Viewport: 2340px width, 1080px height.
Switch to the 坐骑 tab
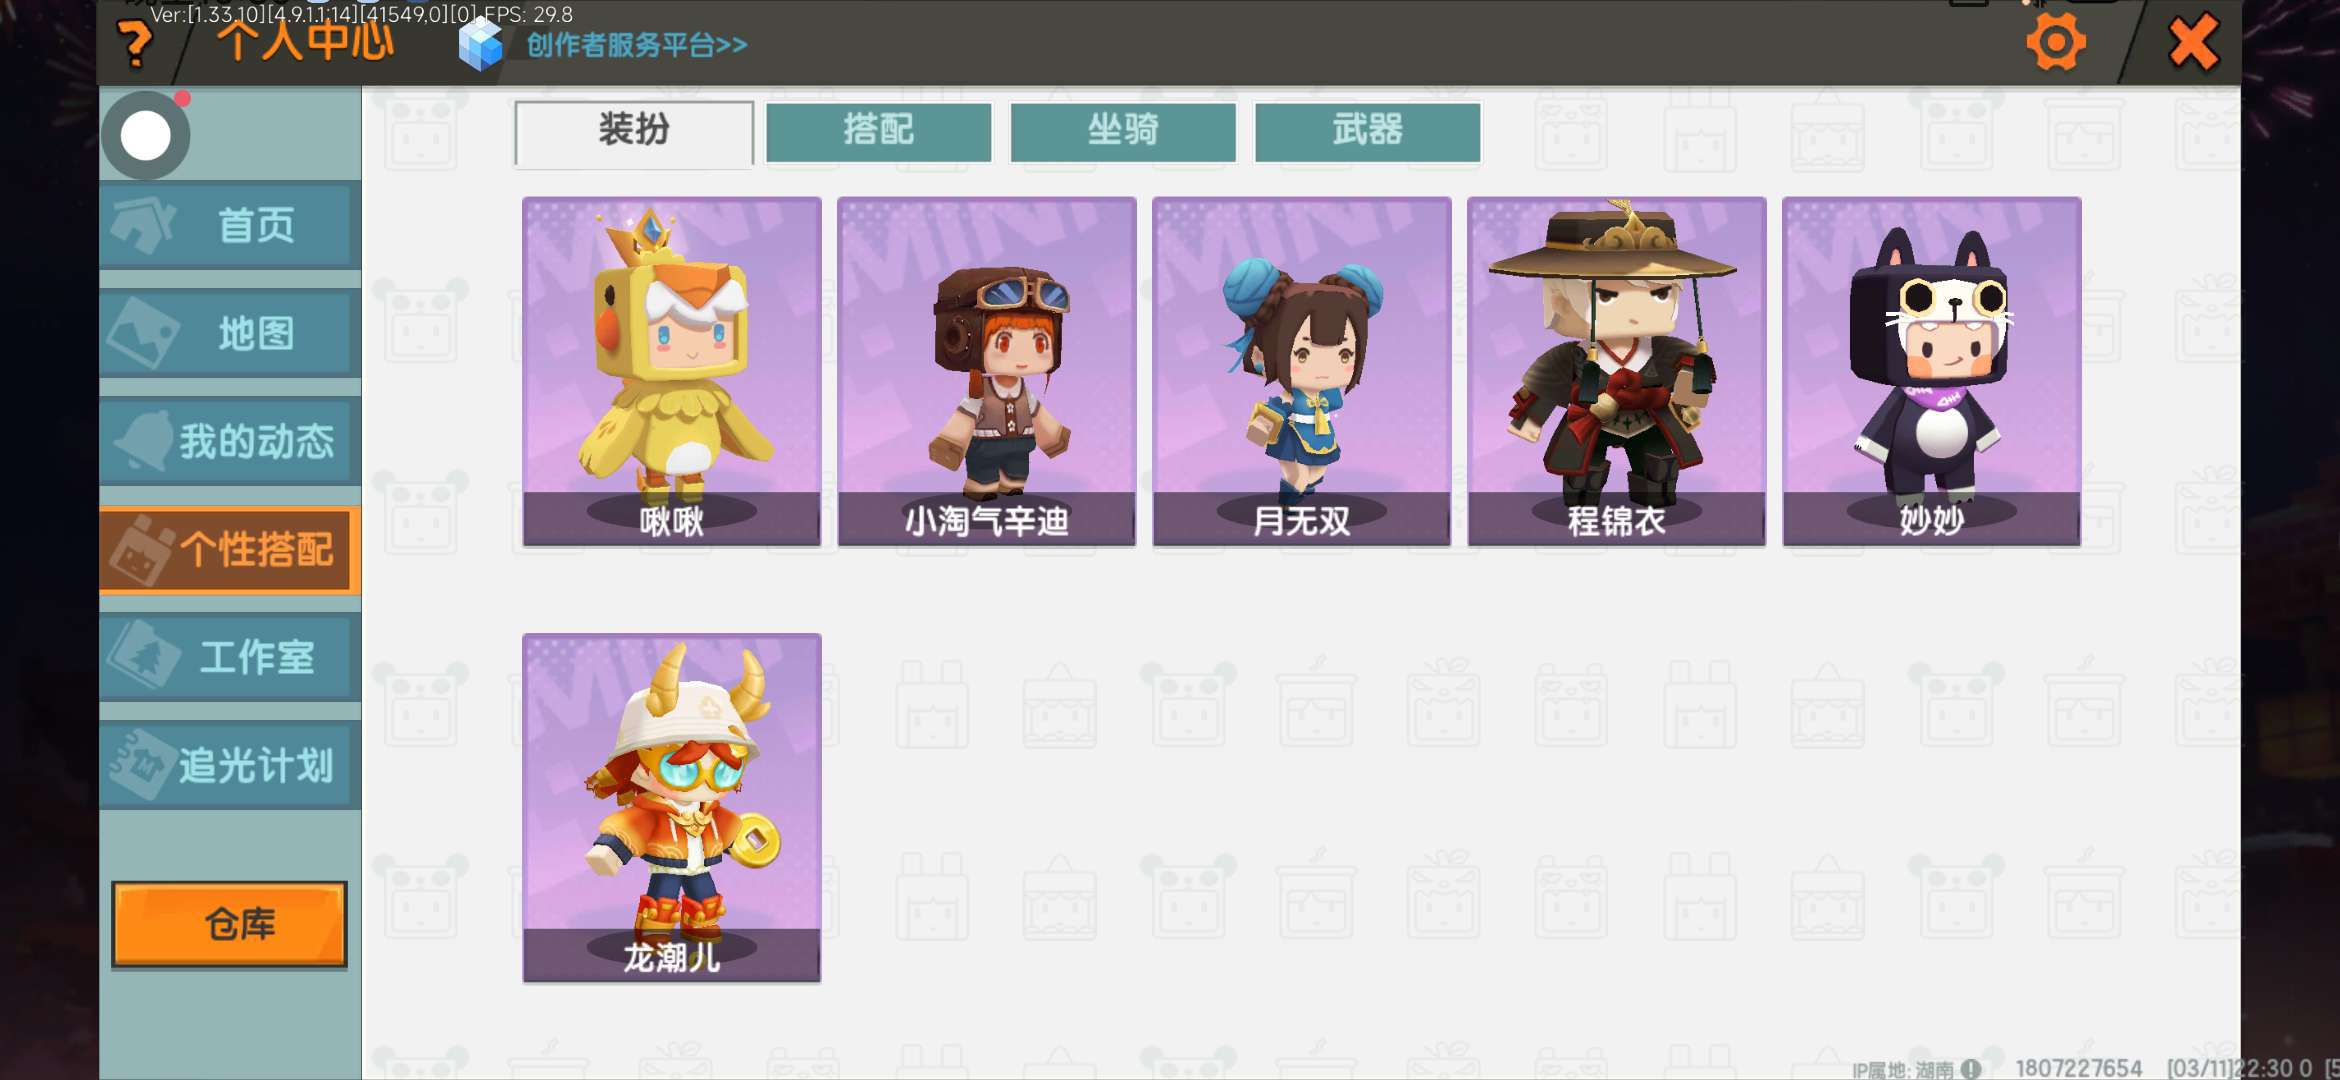[1123, 131]
